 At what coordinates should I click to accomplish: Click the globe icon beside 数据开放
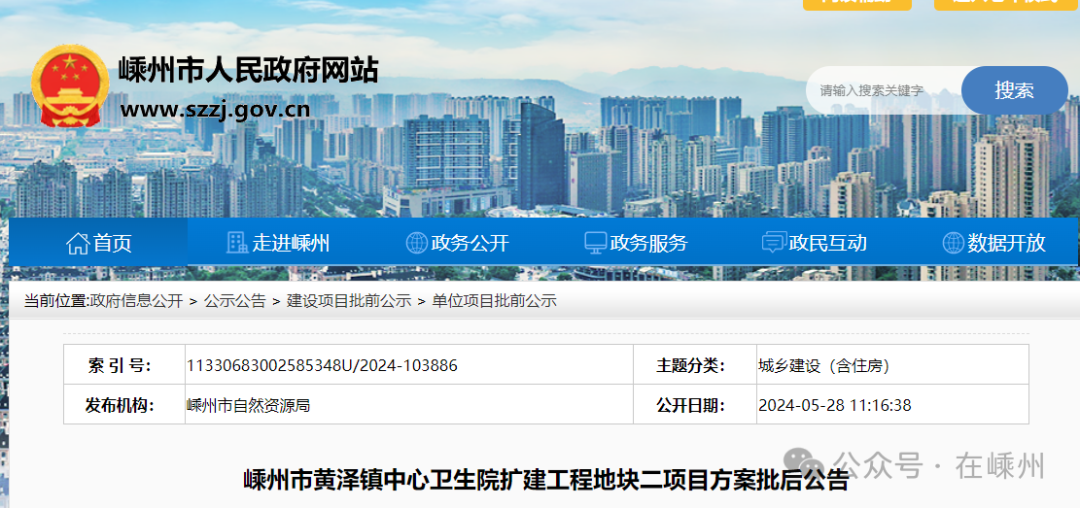click(x=952, y=243)
